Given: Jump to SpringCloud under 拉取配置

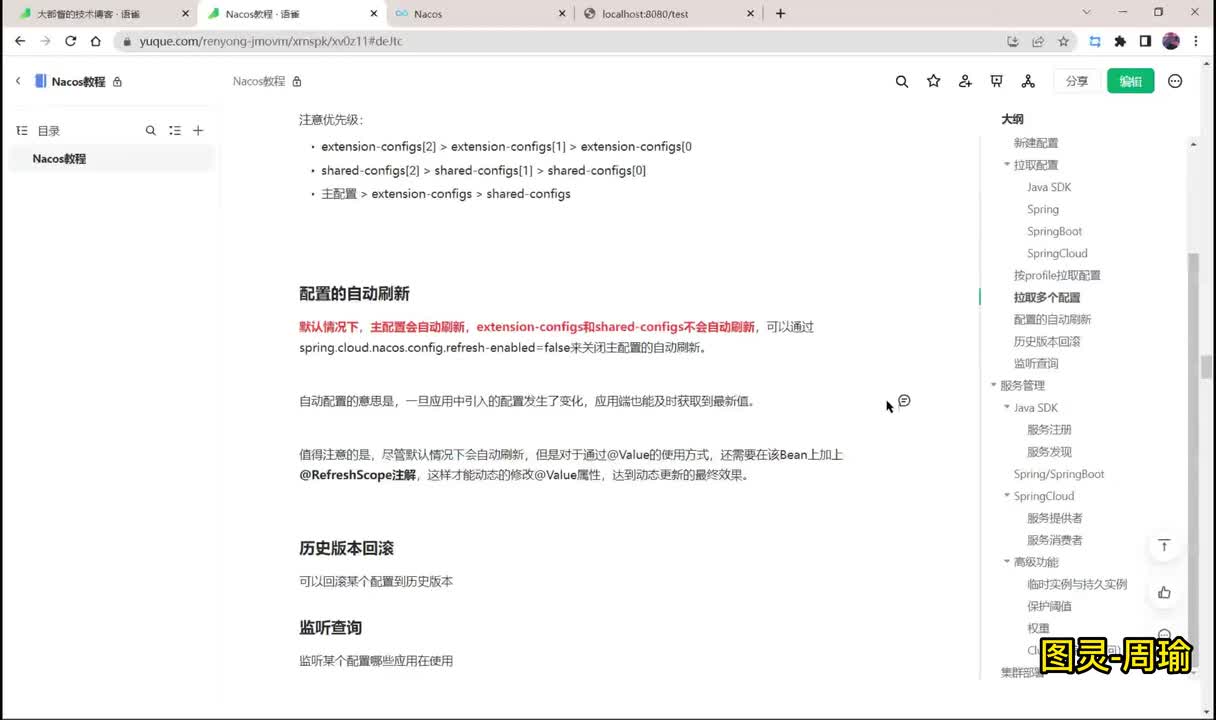Looking at the screenshot, I should [1057, 253].
